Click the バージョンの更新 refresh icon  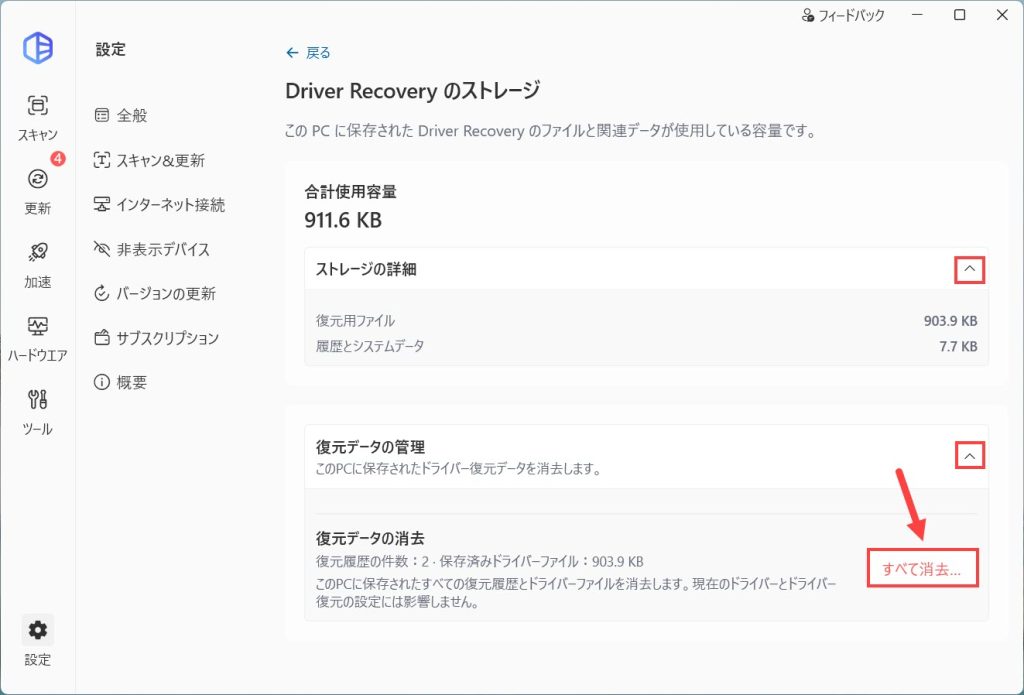[101, 293]
